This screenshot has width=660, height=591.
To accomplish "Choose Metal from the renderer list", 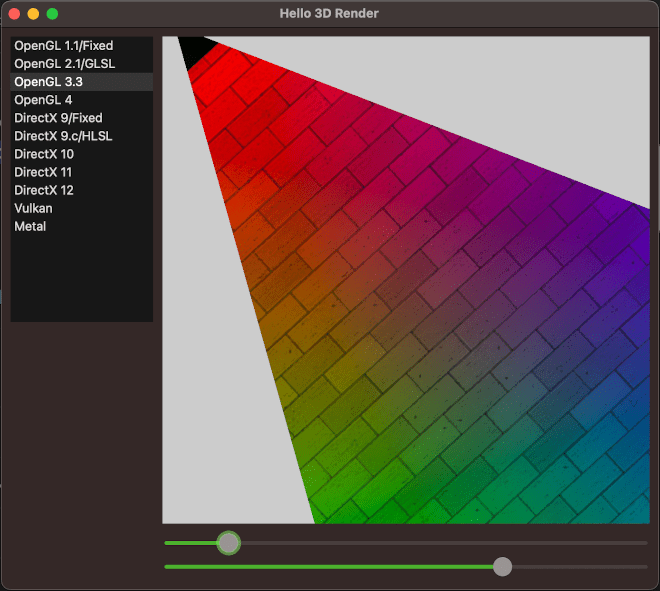I will [x=30, y=226].
